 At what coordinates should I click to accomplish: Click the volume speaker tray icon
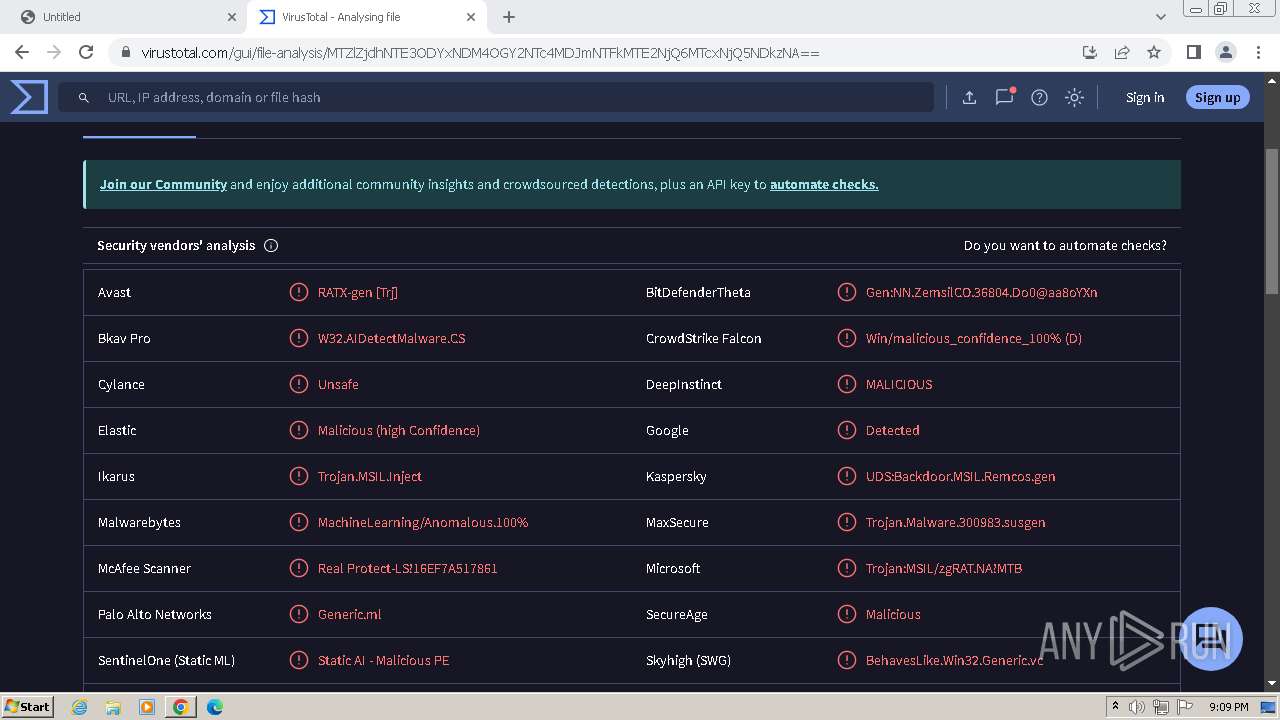[1137, 707]
